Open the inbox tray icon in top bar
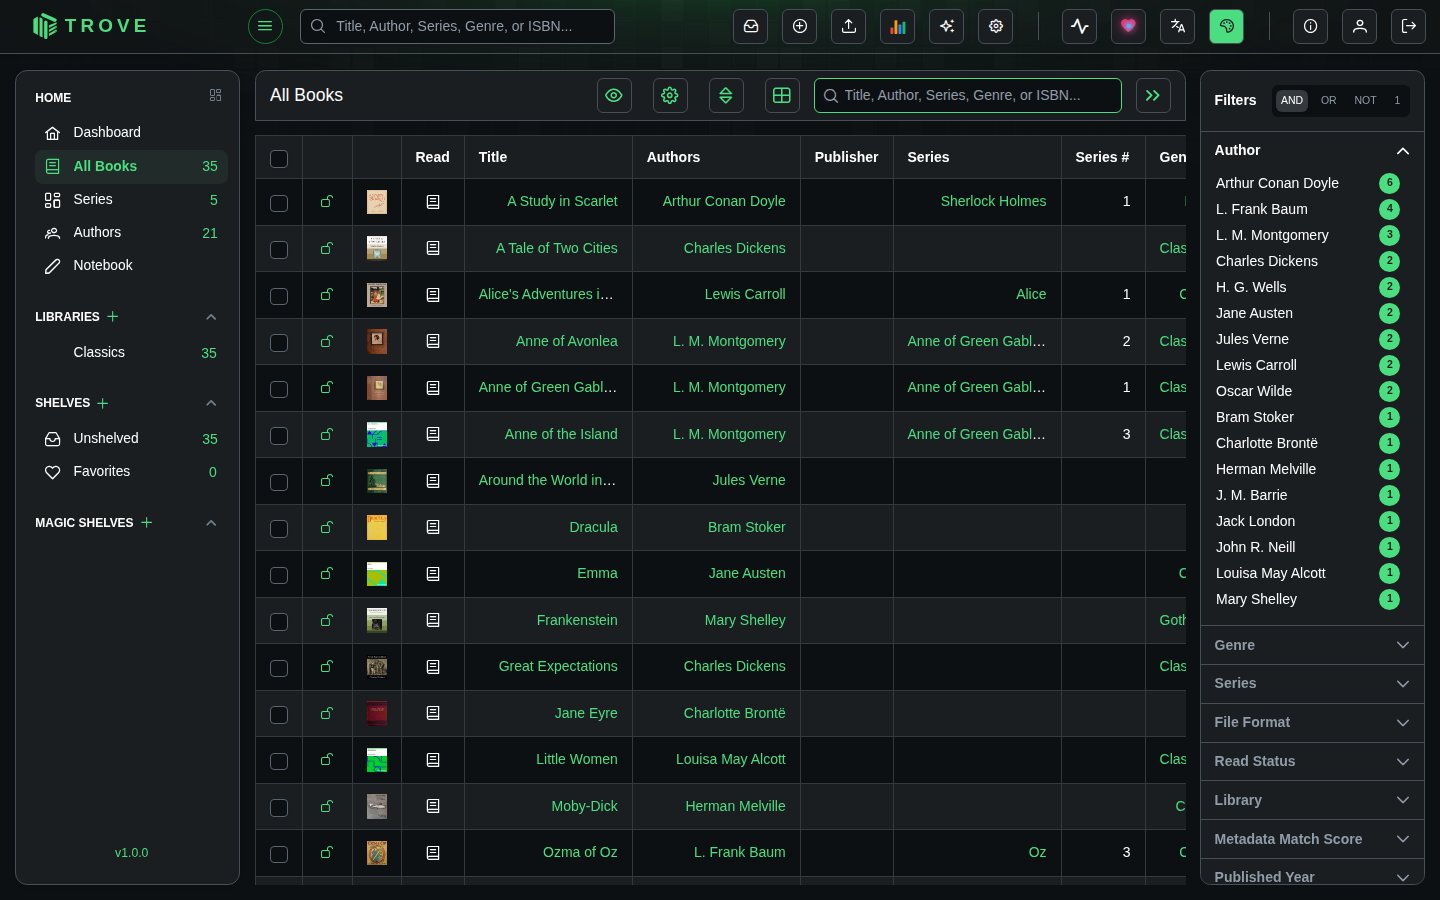 pyautogui.click(x=751, y=27)
